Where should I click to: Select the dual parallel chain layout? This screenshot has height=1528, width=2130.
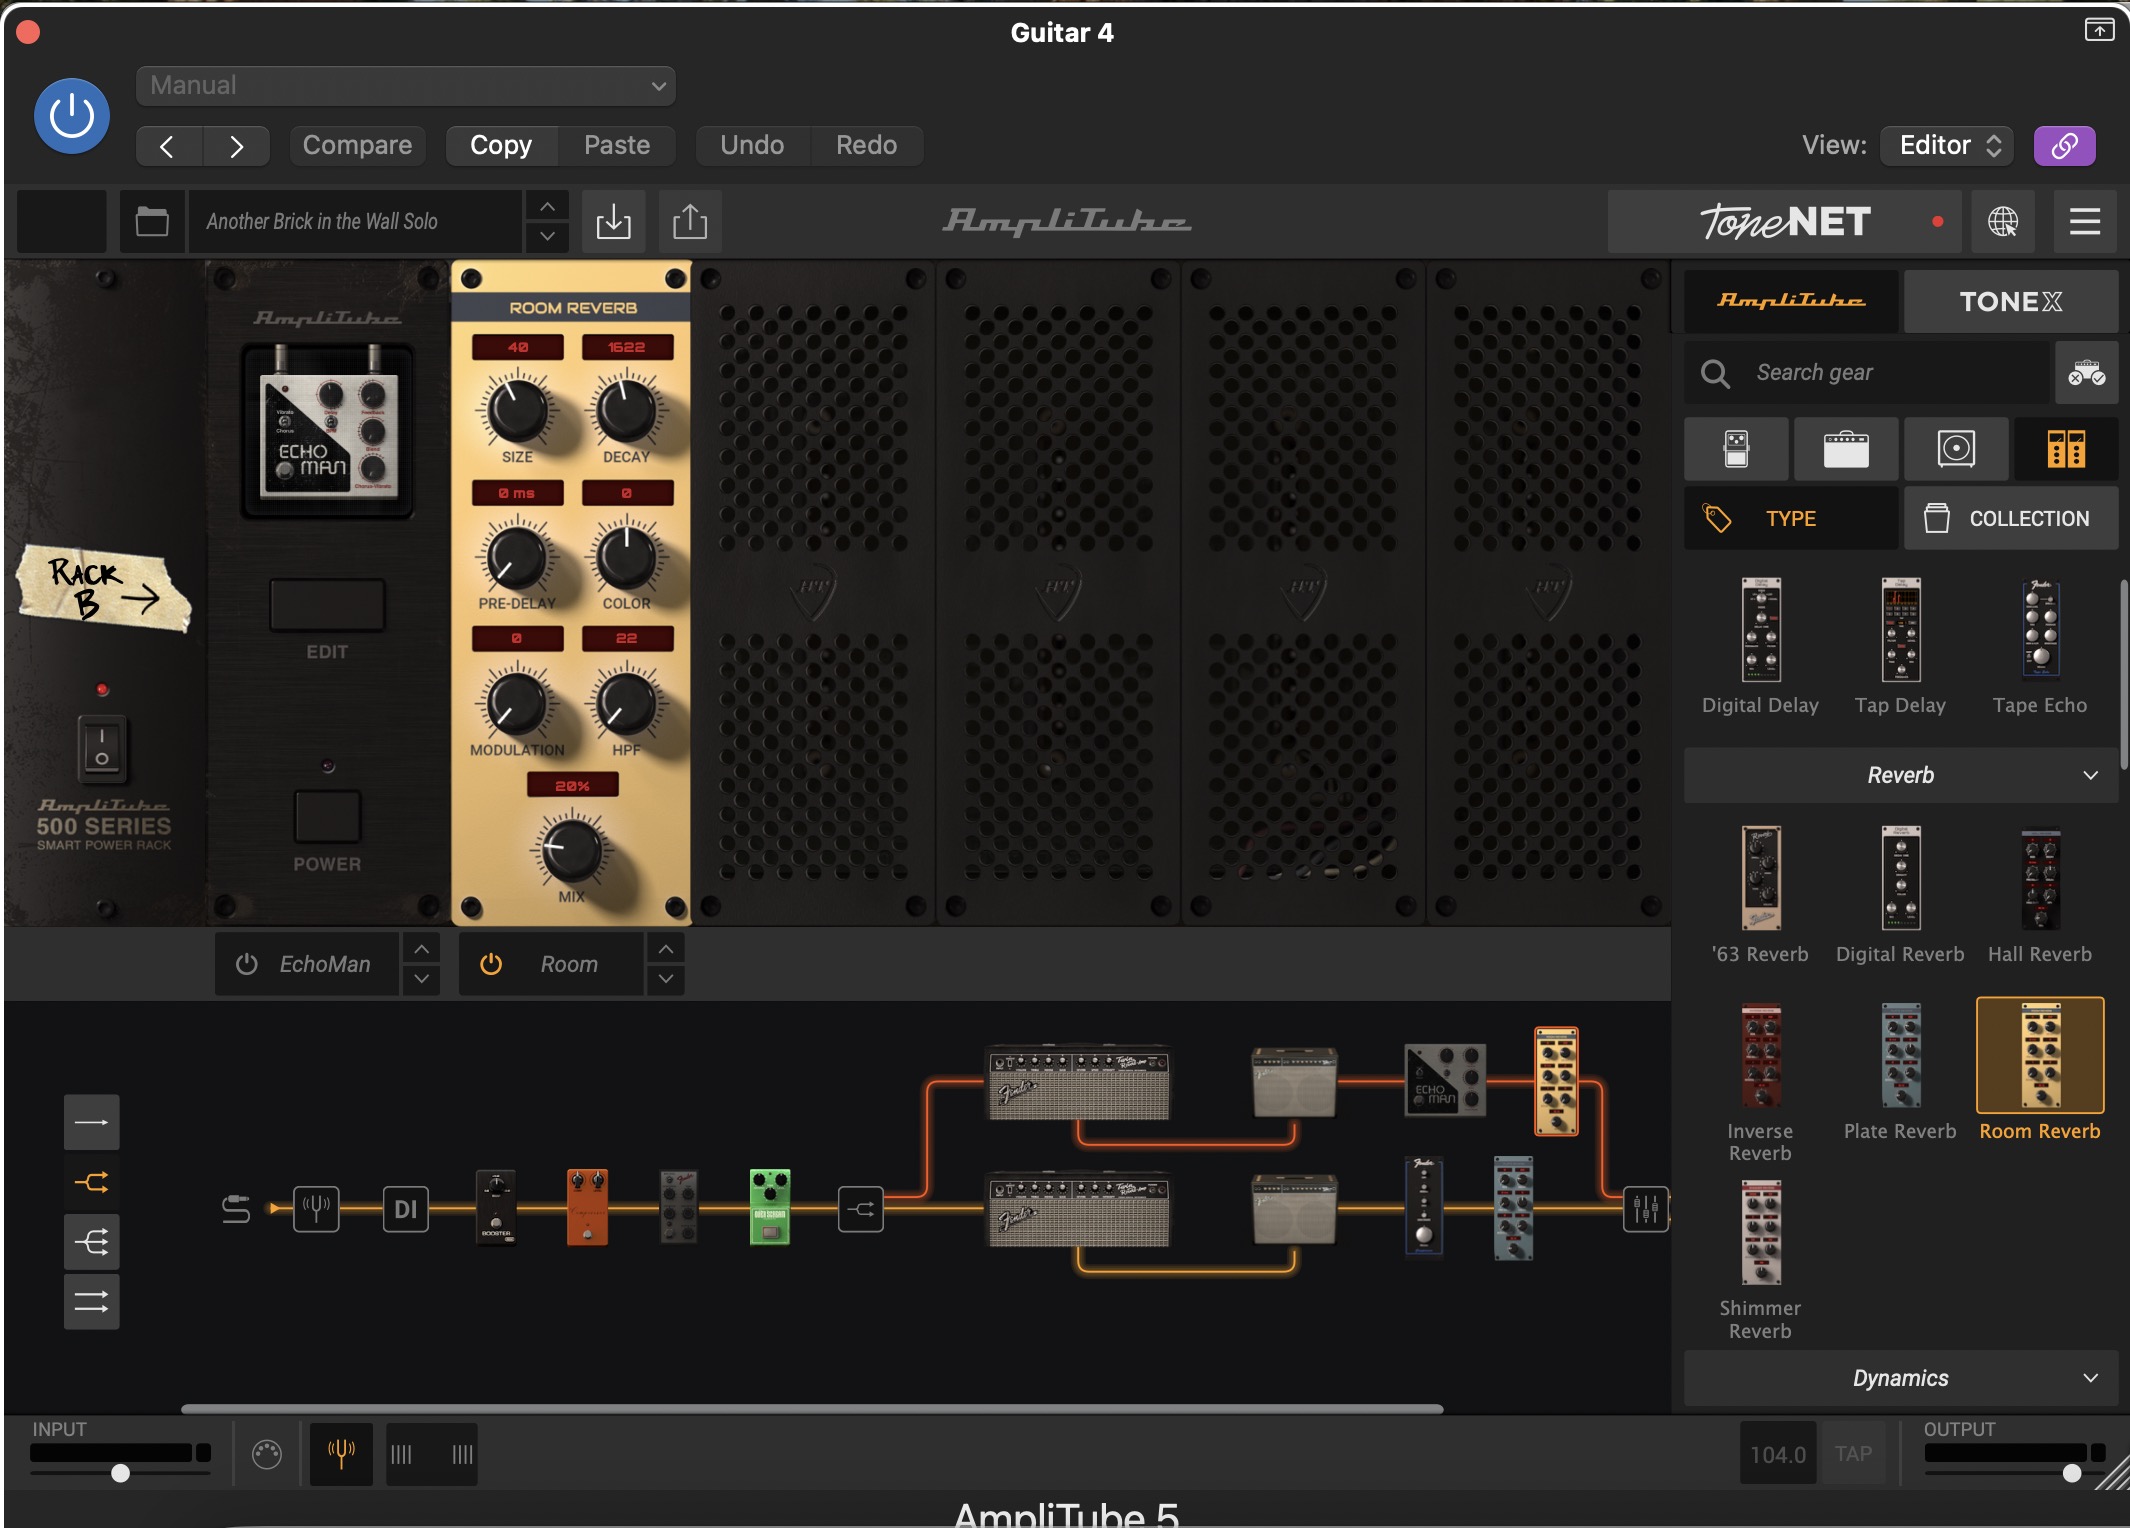(92, 1301)
